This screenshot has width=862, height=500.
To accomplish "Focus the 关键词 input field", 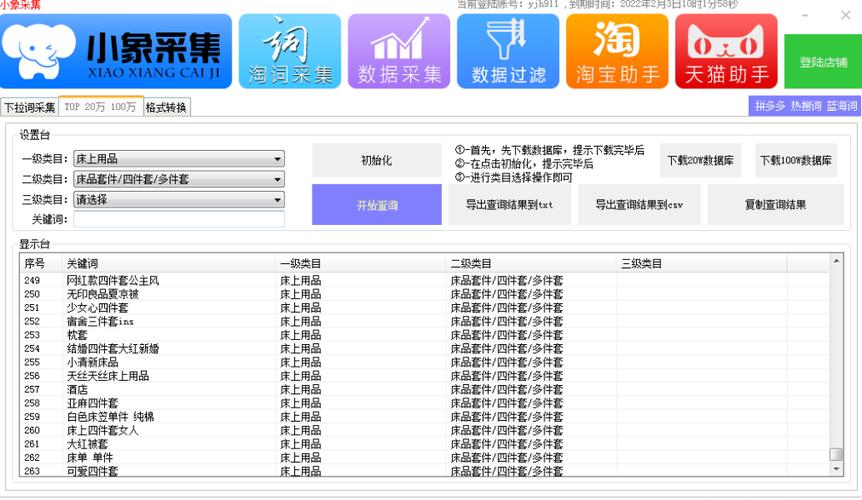I will click(x=179, y=219).
